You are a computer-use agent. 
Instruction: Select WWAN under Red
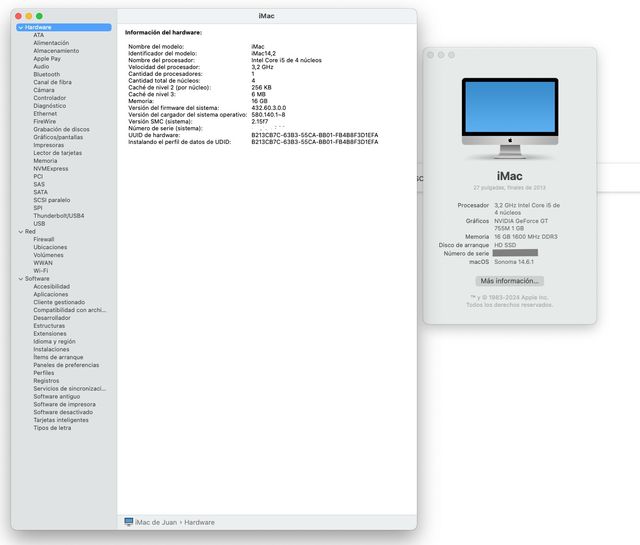coord(43,263)
